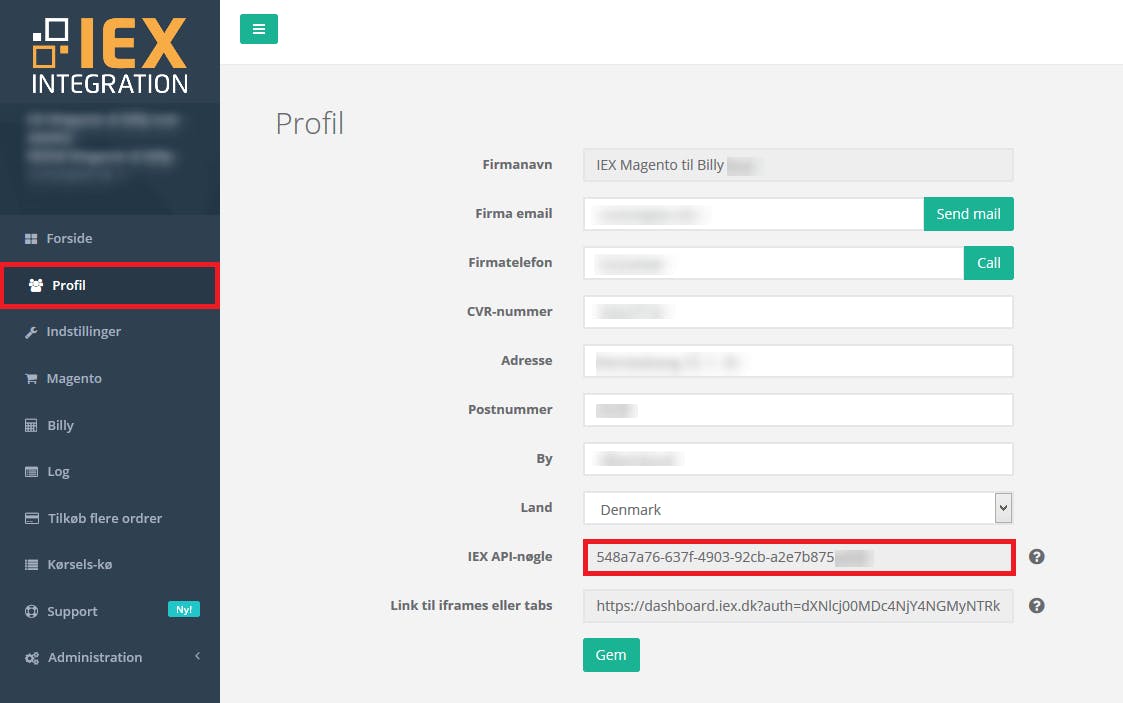Click the Call button
Screen dimensions: 1123x703
click(x=988, y=263)
